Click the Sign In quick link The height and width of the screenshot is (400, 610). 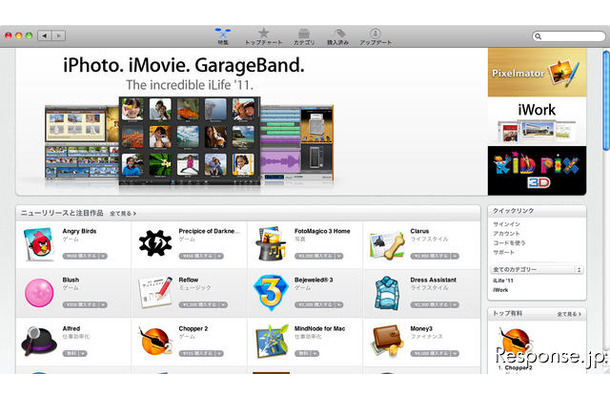click(507, 224)
